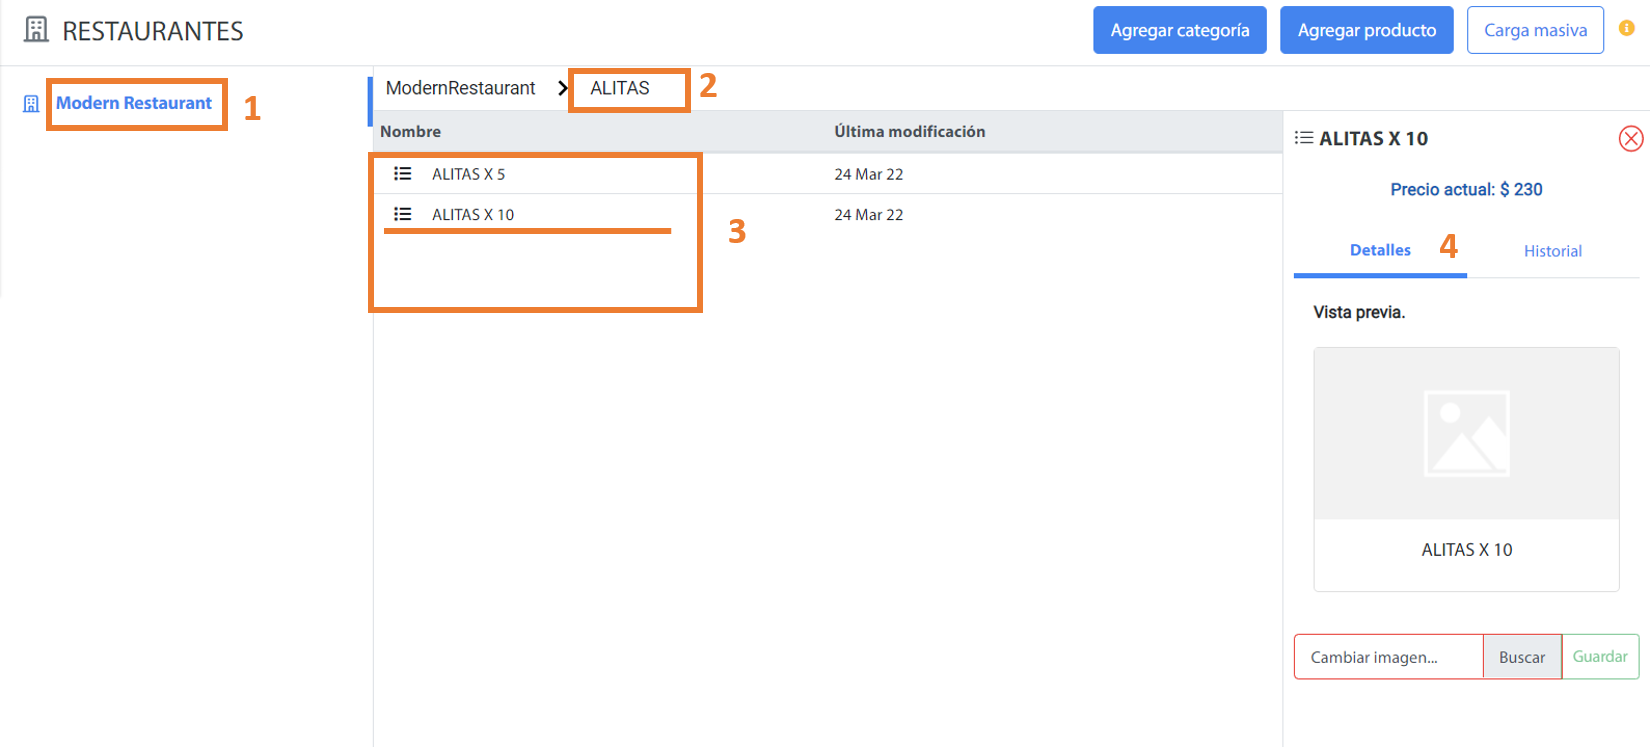
Task: Sort by the Última modificación column header
Action: coord(909,131)
